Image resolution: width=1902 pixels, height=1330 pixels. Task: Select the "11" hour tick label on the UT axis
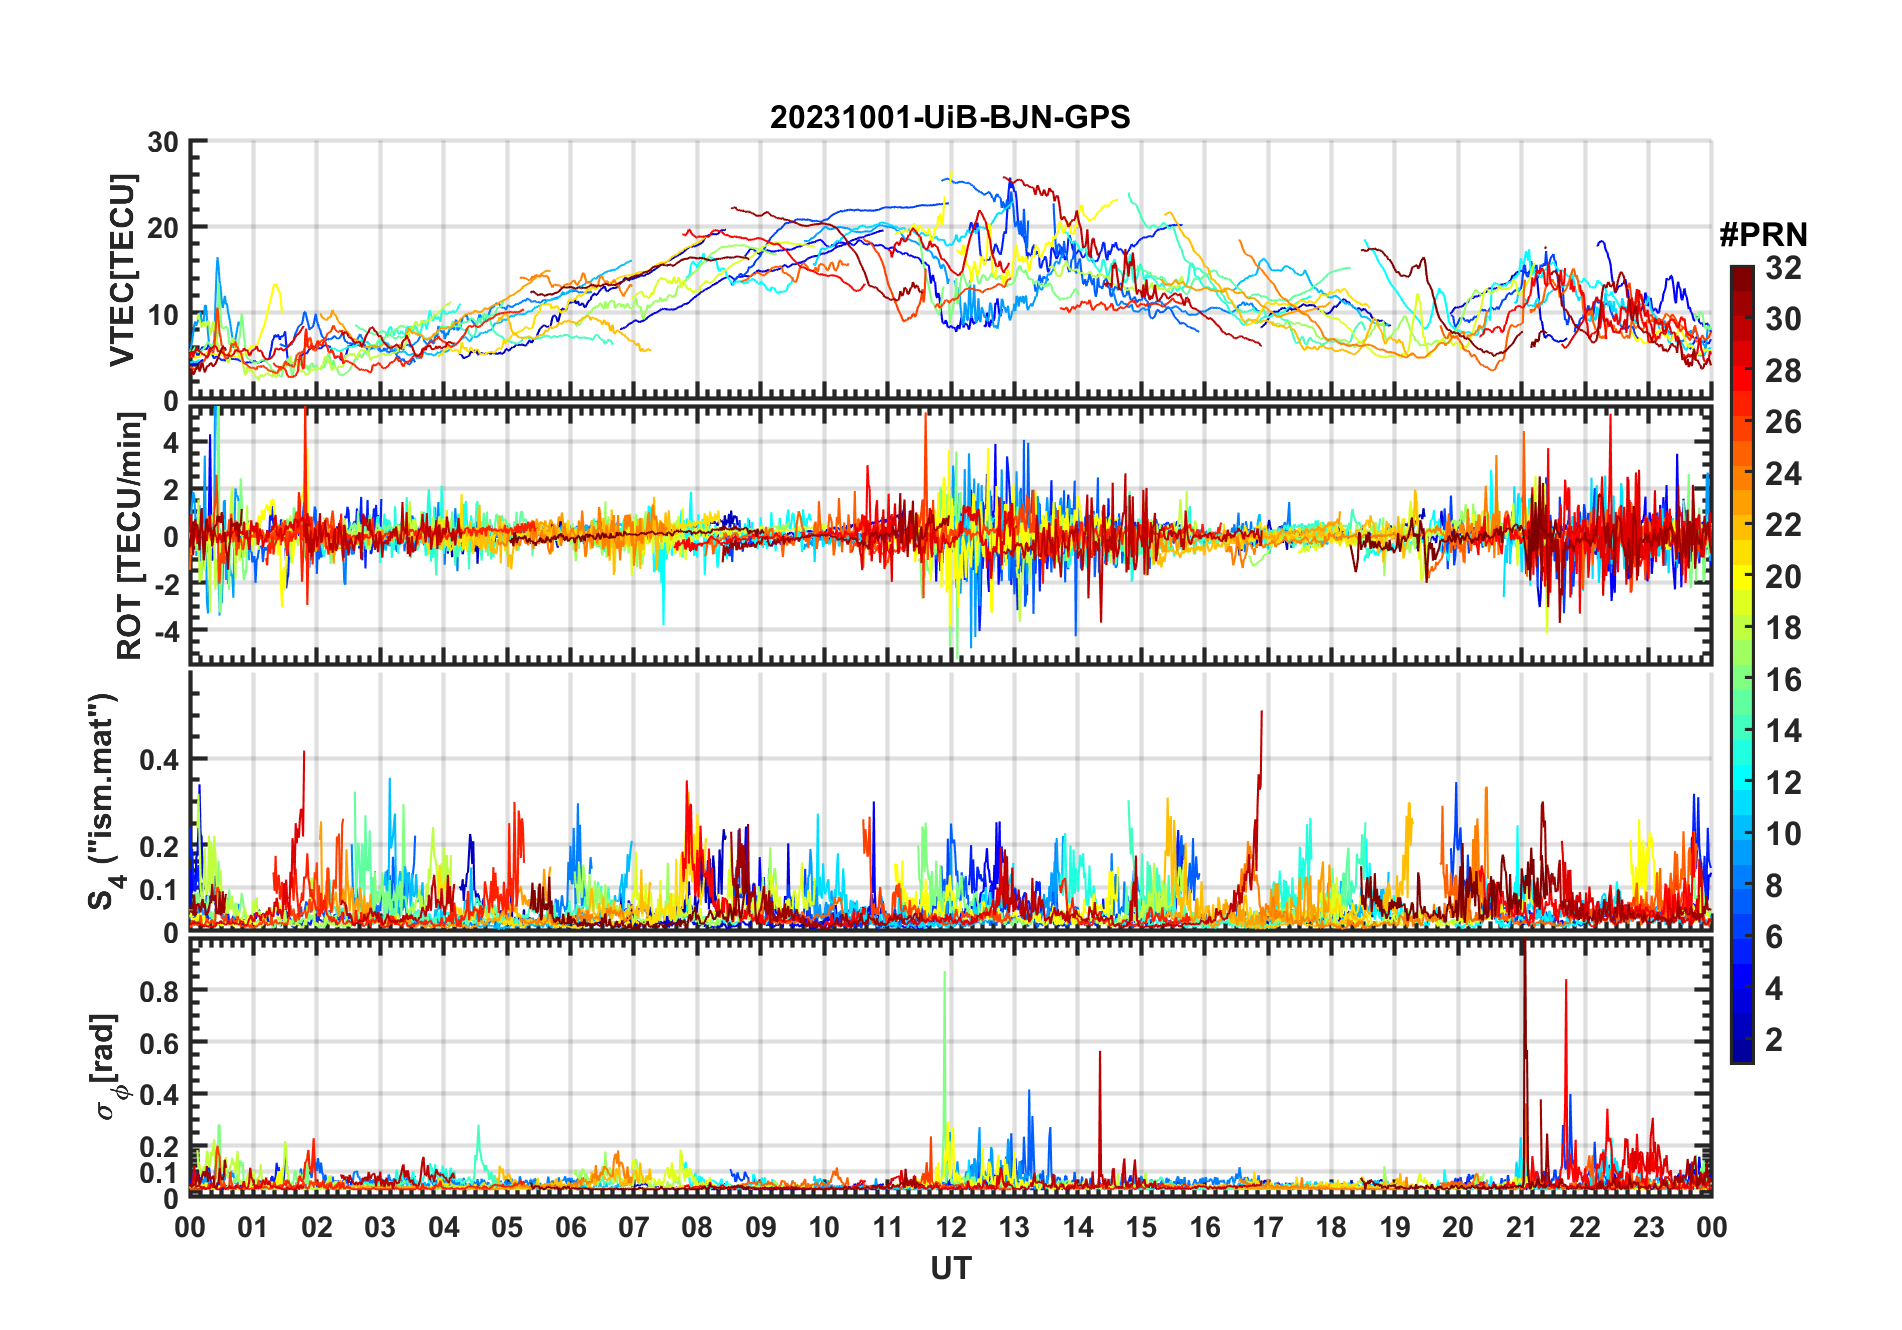[888, 1227]
